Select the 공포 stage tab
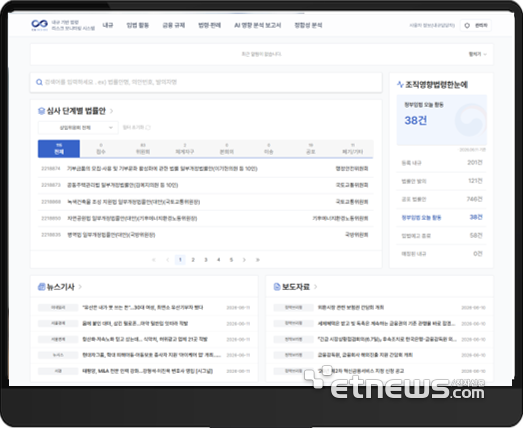Screen dimensions: 523x428 click(311, 148)
